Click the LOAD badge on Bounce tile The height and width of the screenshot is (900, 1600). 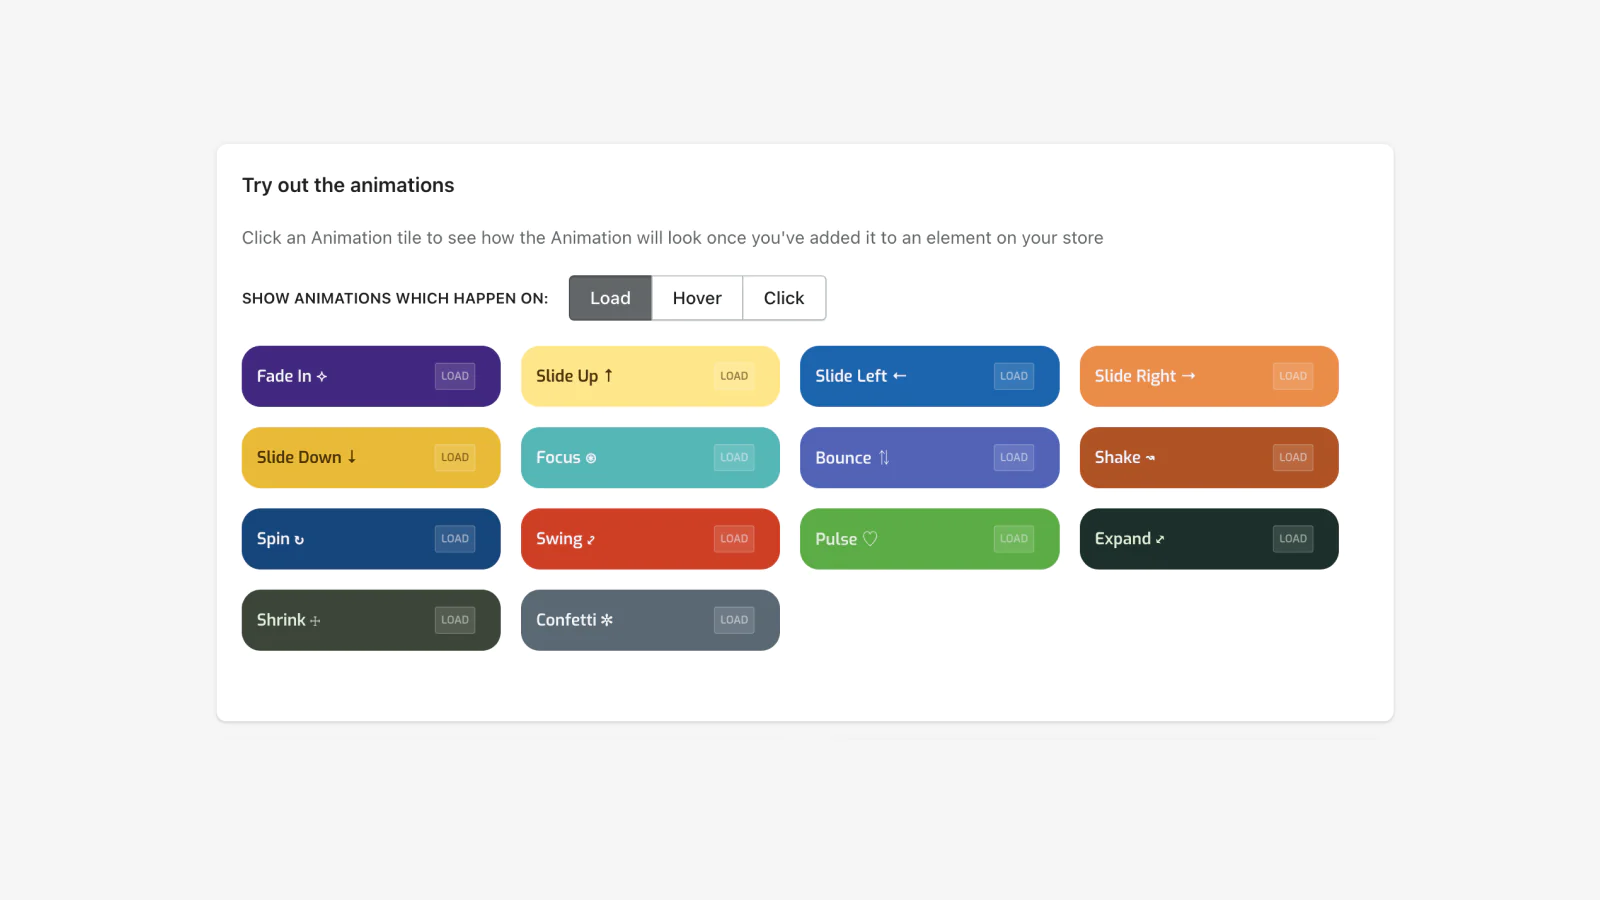pyautogui.click(x=1014, y=457)
